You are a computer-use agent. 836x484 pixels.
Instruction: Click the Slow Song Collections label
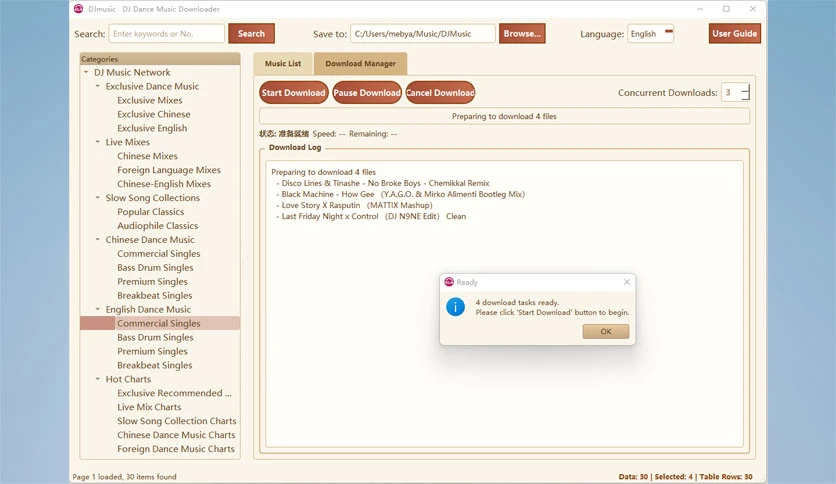(x=152, y=198)
